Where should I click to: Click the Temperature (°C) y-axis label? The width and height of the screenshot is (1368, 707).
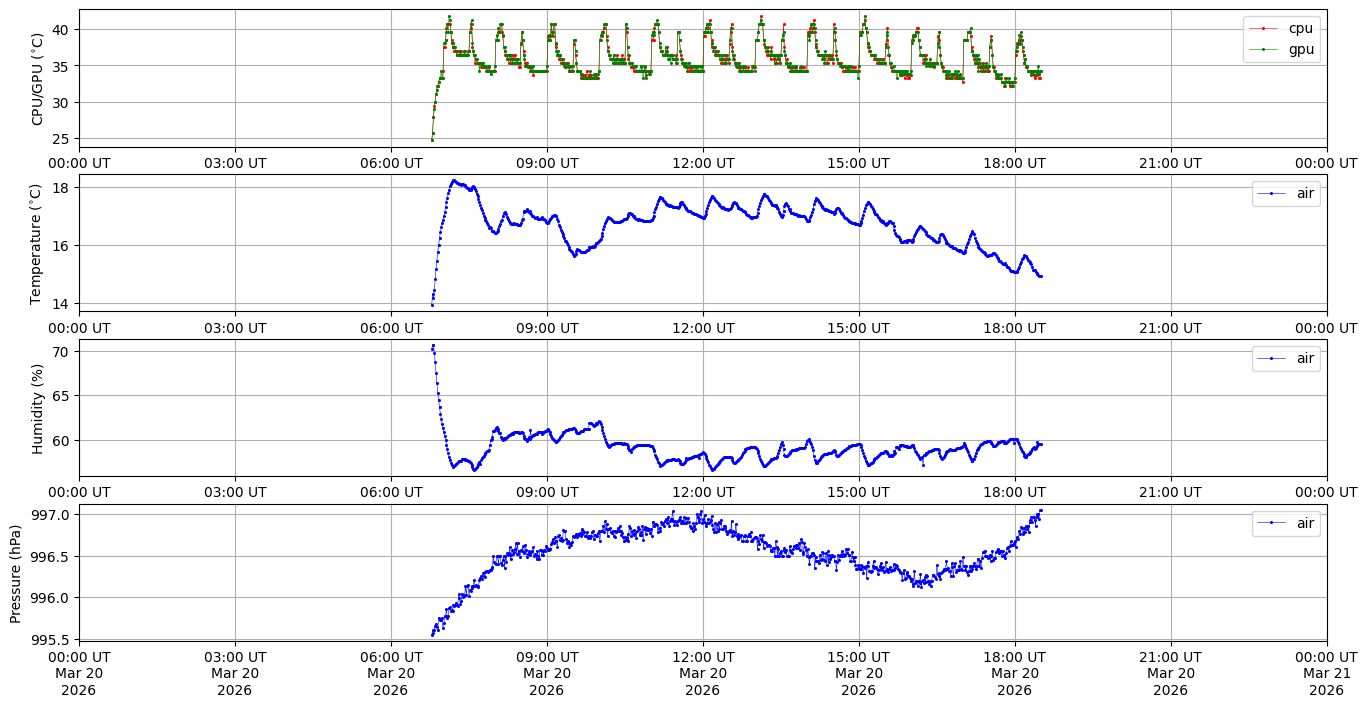[38, 243]
